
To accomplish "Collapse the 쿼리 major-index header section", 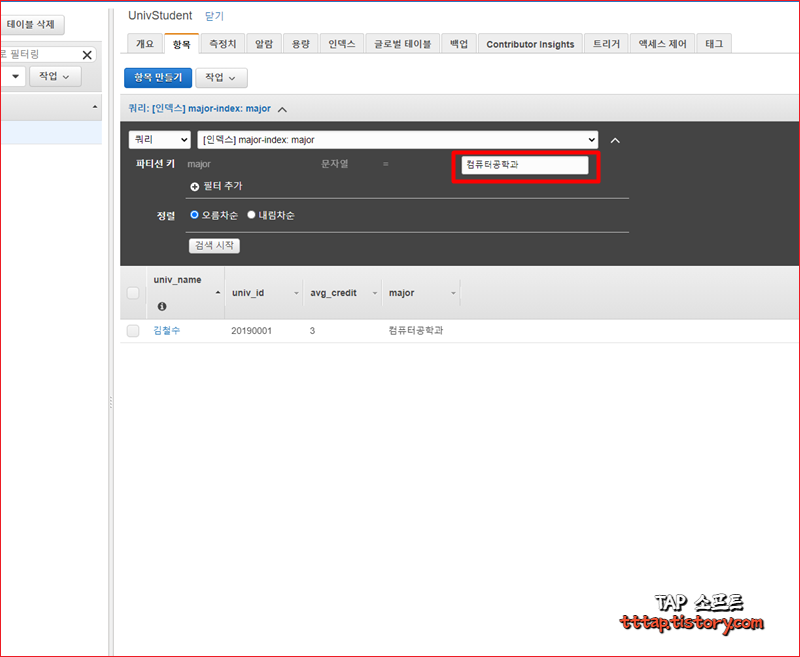I will click(282, 109).
